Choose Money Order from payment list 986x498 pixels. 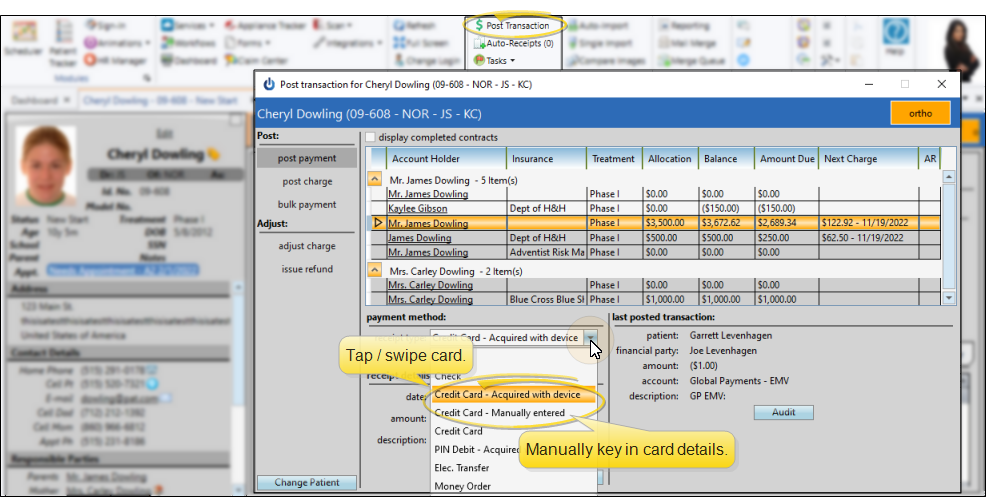coord(461,486)
